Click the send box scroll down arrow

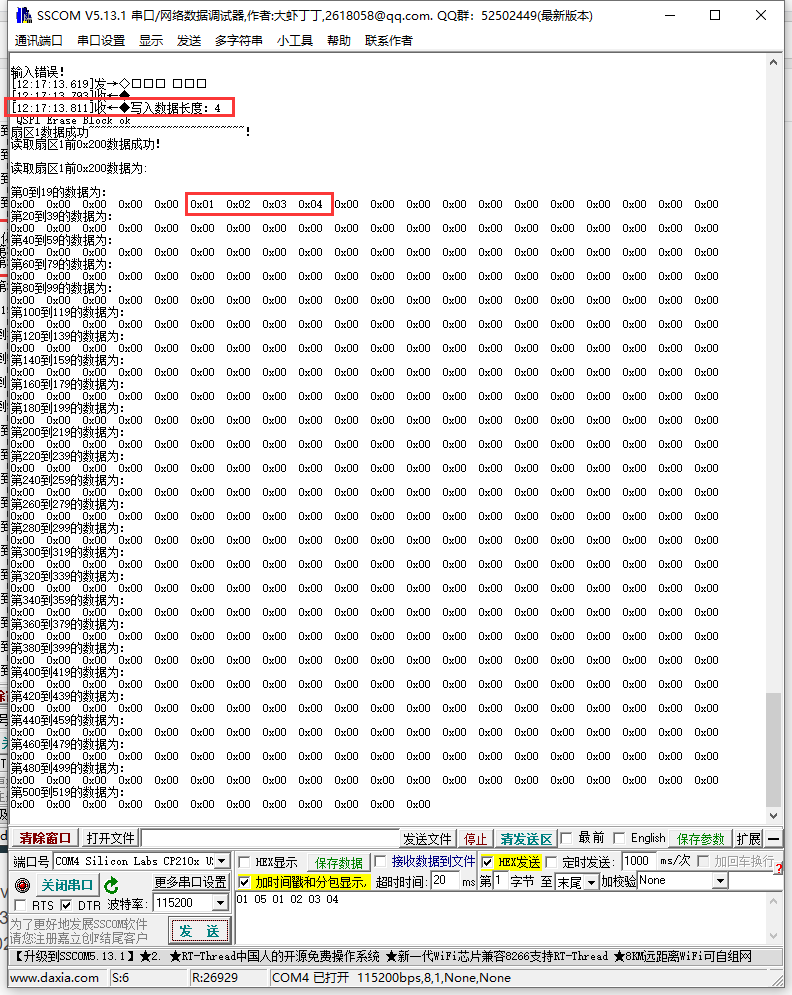pyautogui.click(x=773, y=936)
